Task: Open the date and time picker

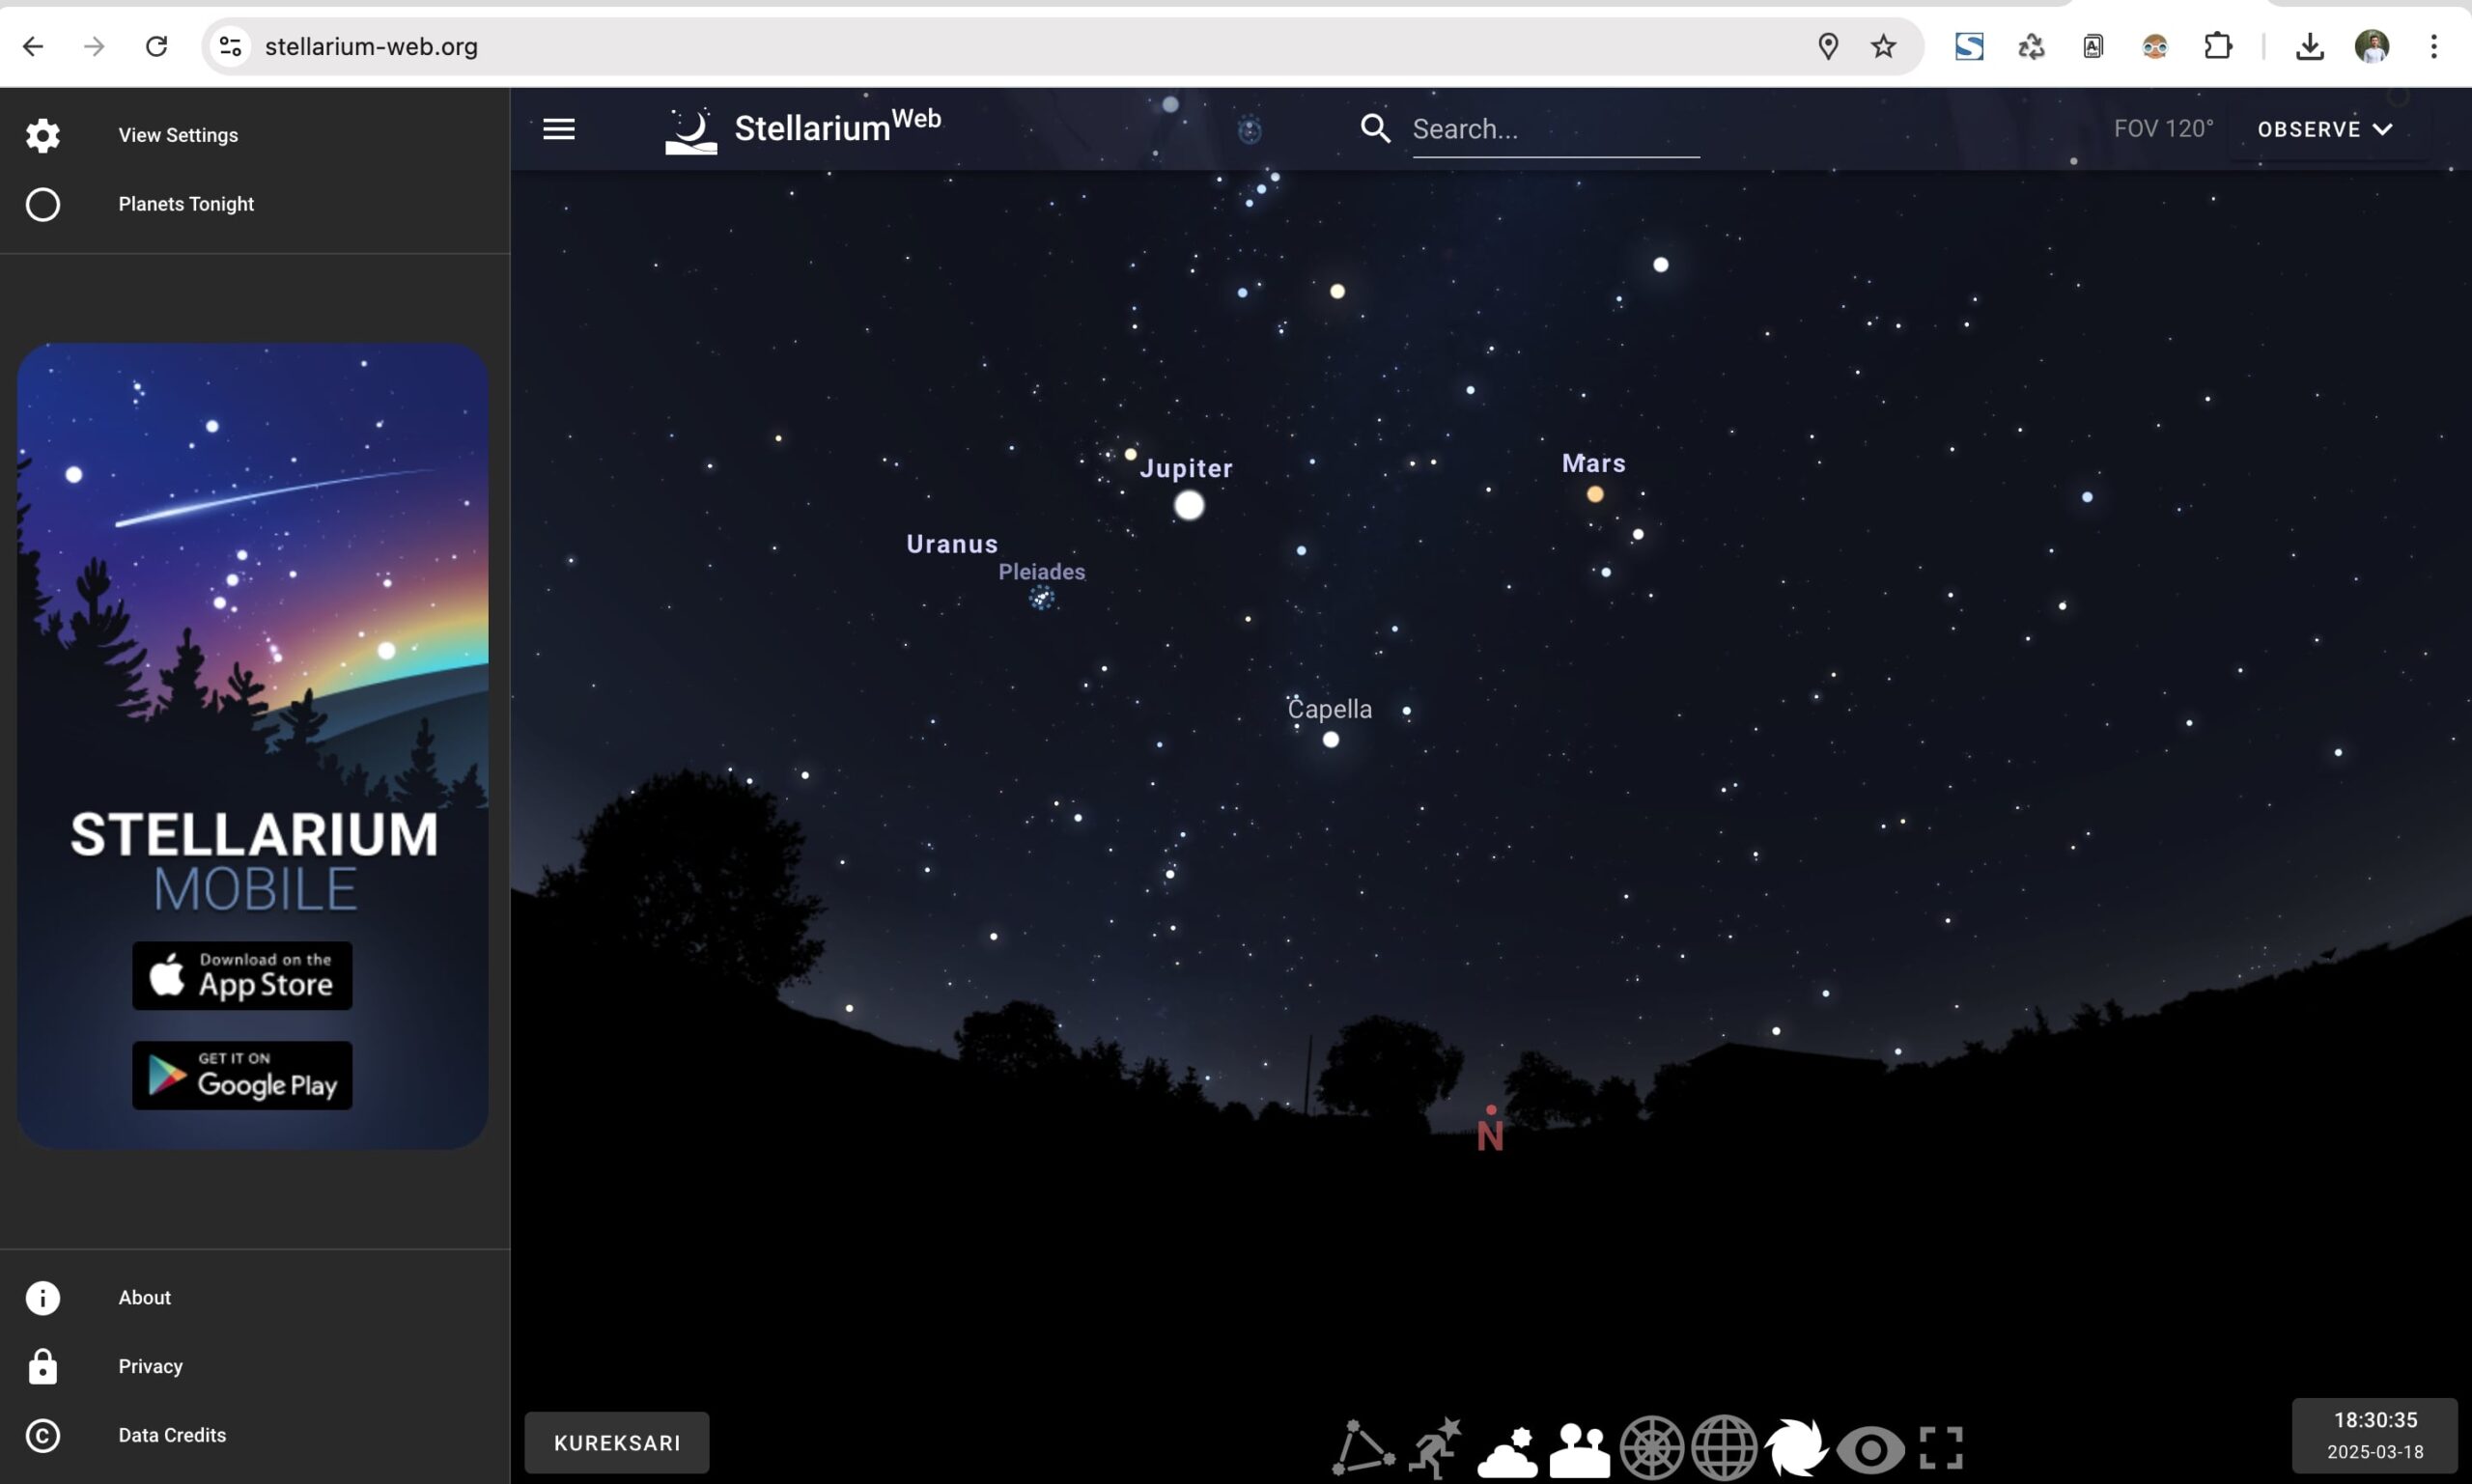Action: click(2374, 1434)
